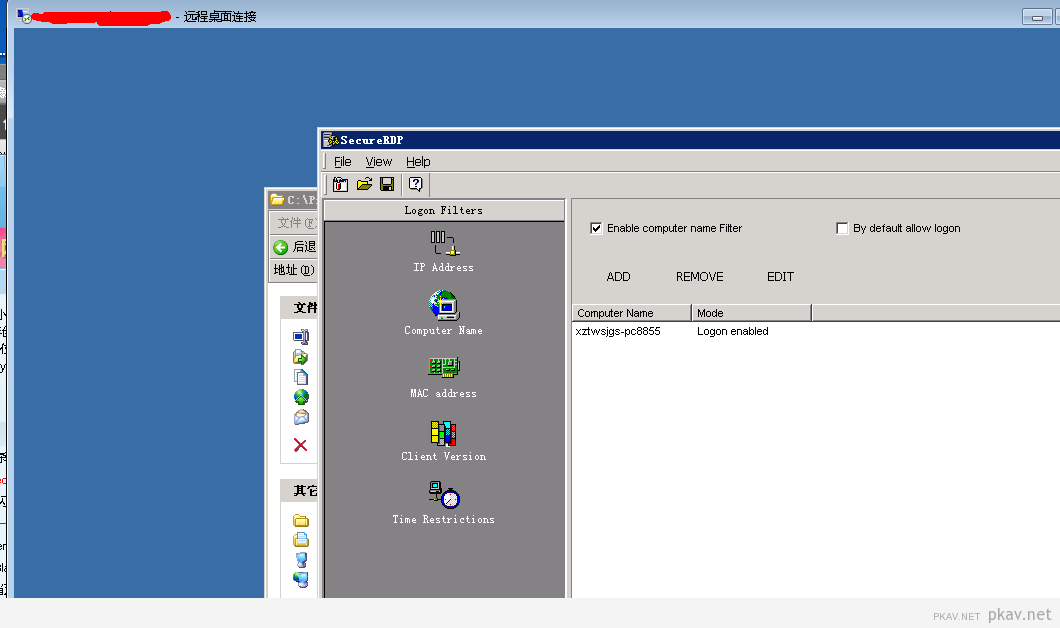Image resolution: width=1060 pixels, height=628 pixels.
Task: Open the File menu in SecureRDP
Action: (x=343, y=162)
